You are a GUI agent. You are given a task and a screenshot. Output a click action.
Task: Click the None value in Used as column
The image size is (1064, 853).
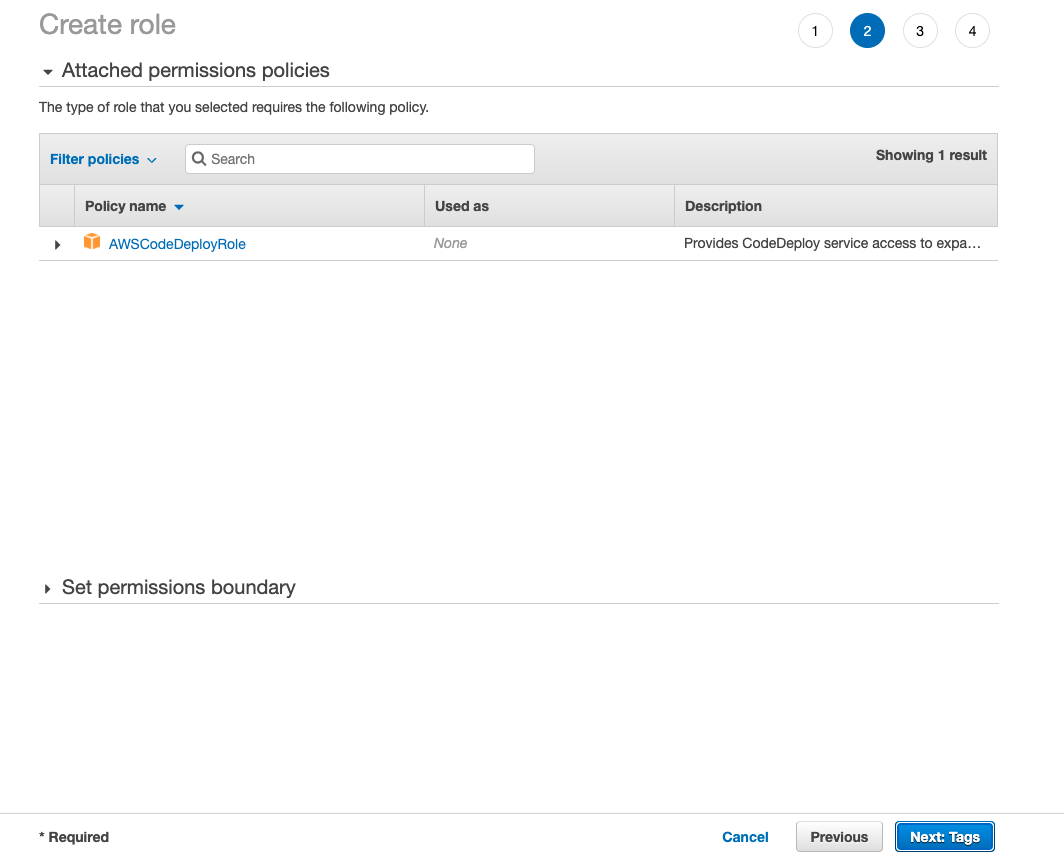coord(450,243)
